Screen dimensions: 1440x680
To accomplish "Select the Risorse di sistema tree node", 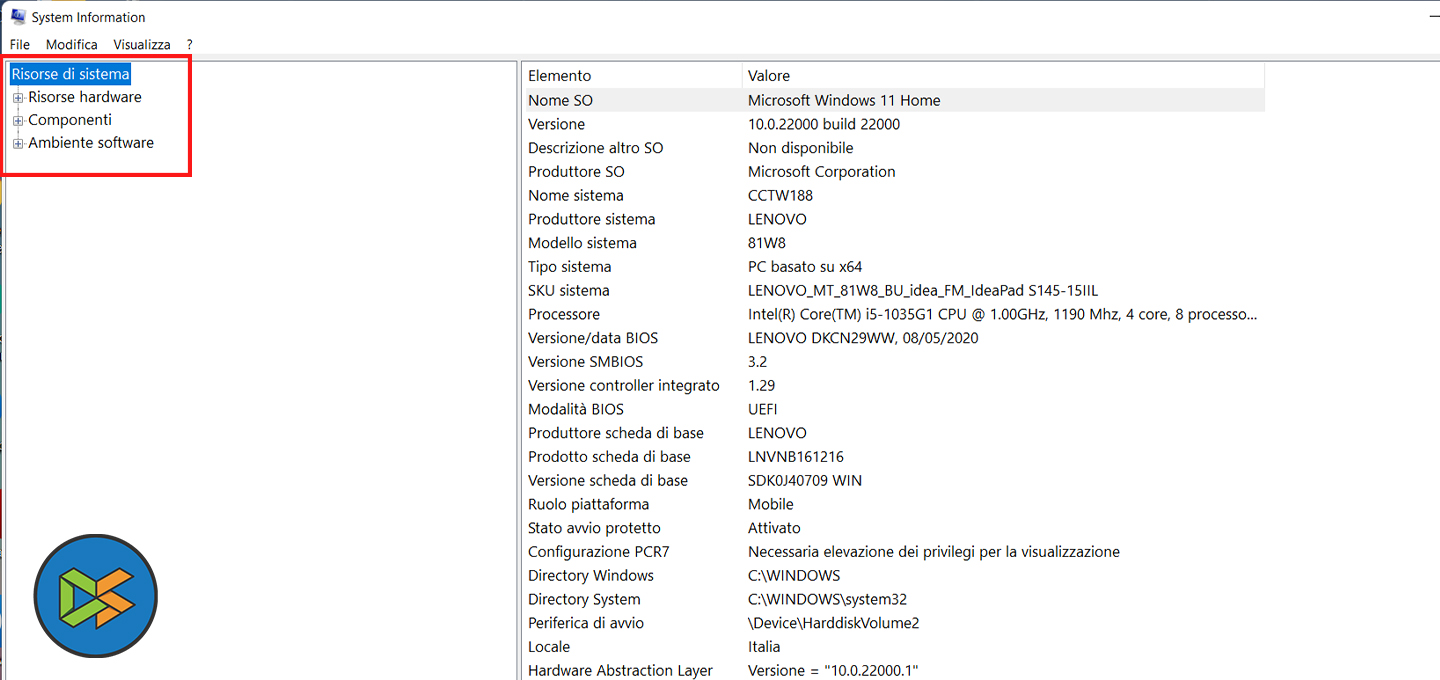I will point(70,74).
